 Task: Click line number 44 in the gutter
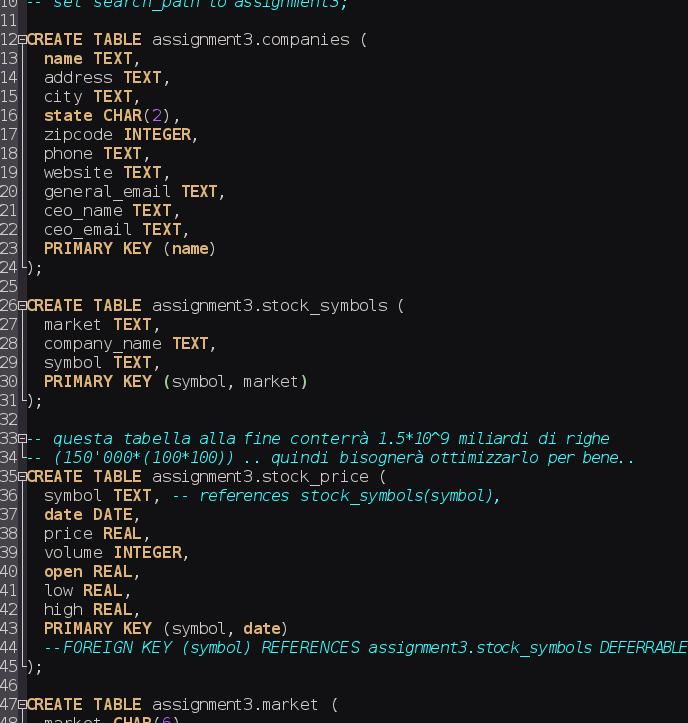[x=9, y=648]
